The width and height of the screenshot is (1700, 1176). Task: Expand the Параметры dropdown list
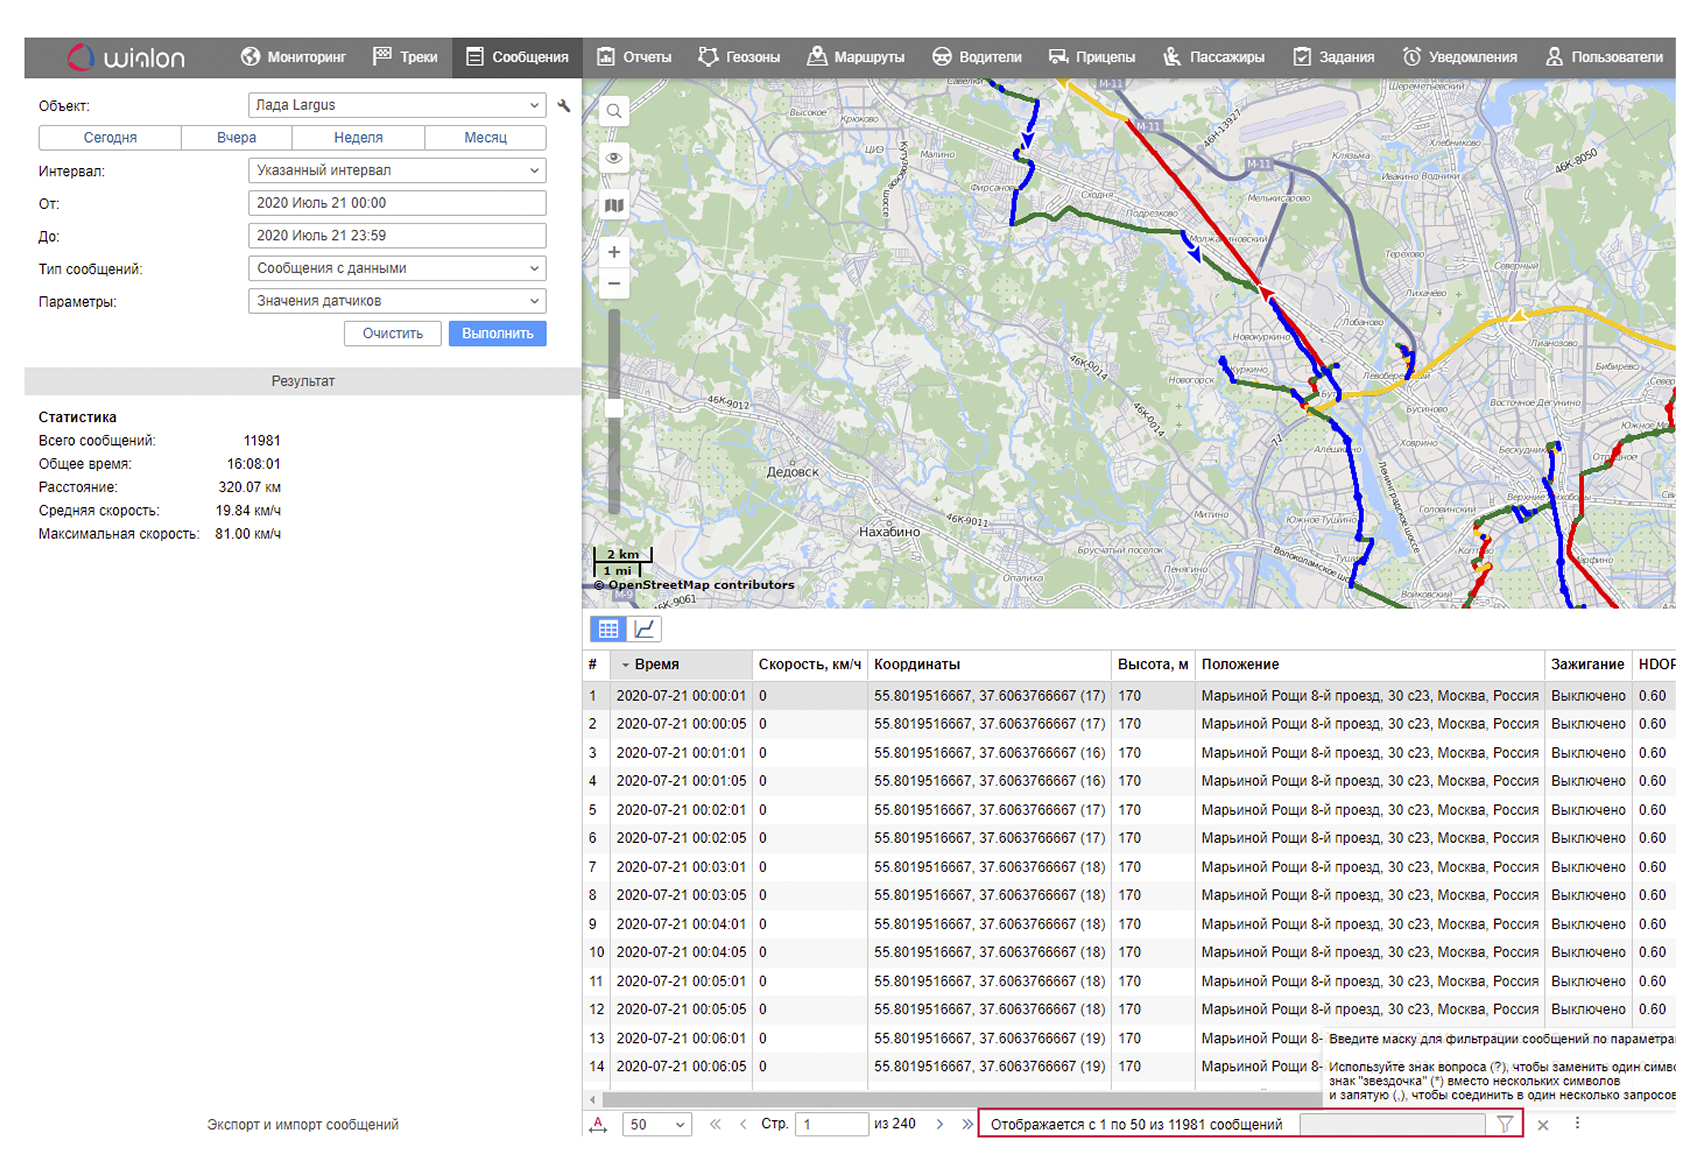[x=397, y=301]
